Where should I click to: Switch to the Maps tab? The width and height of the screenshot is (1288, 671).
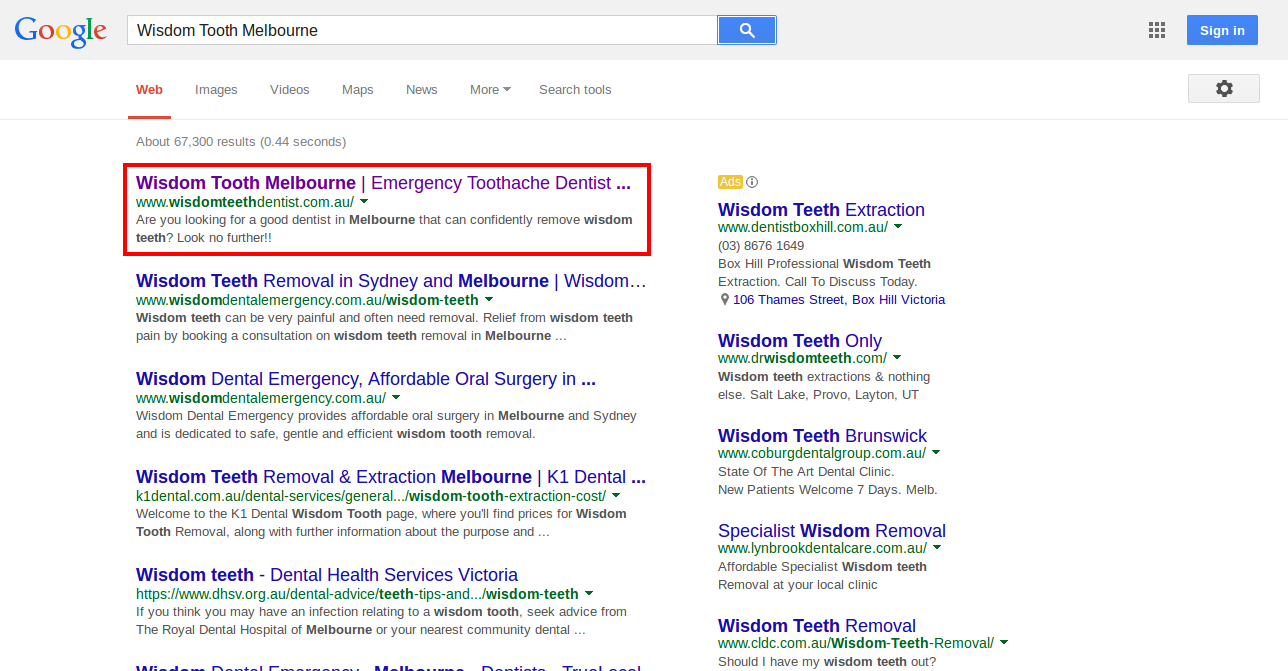tap(358, 90)
